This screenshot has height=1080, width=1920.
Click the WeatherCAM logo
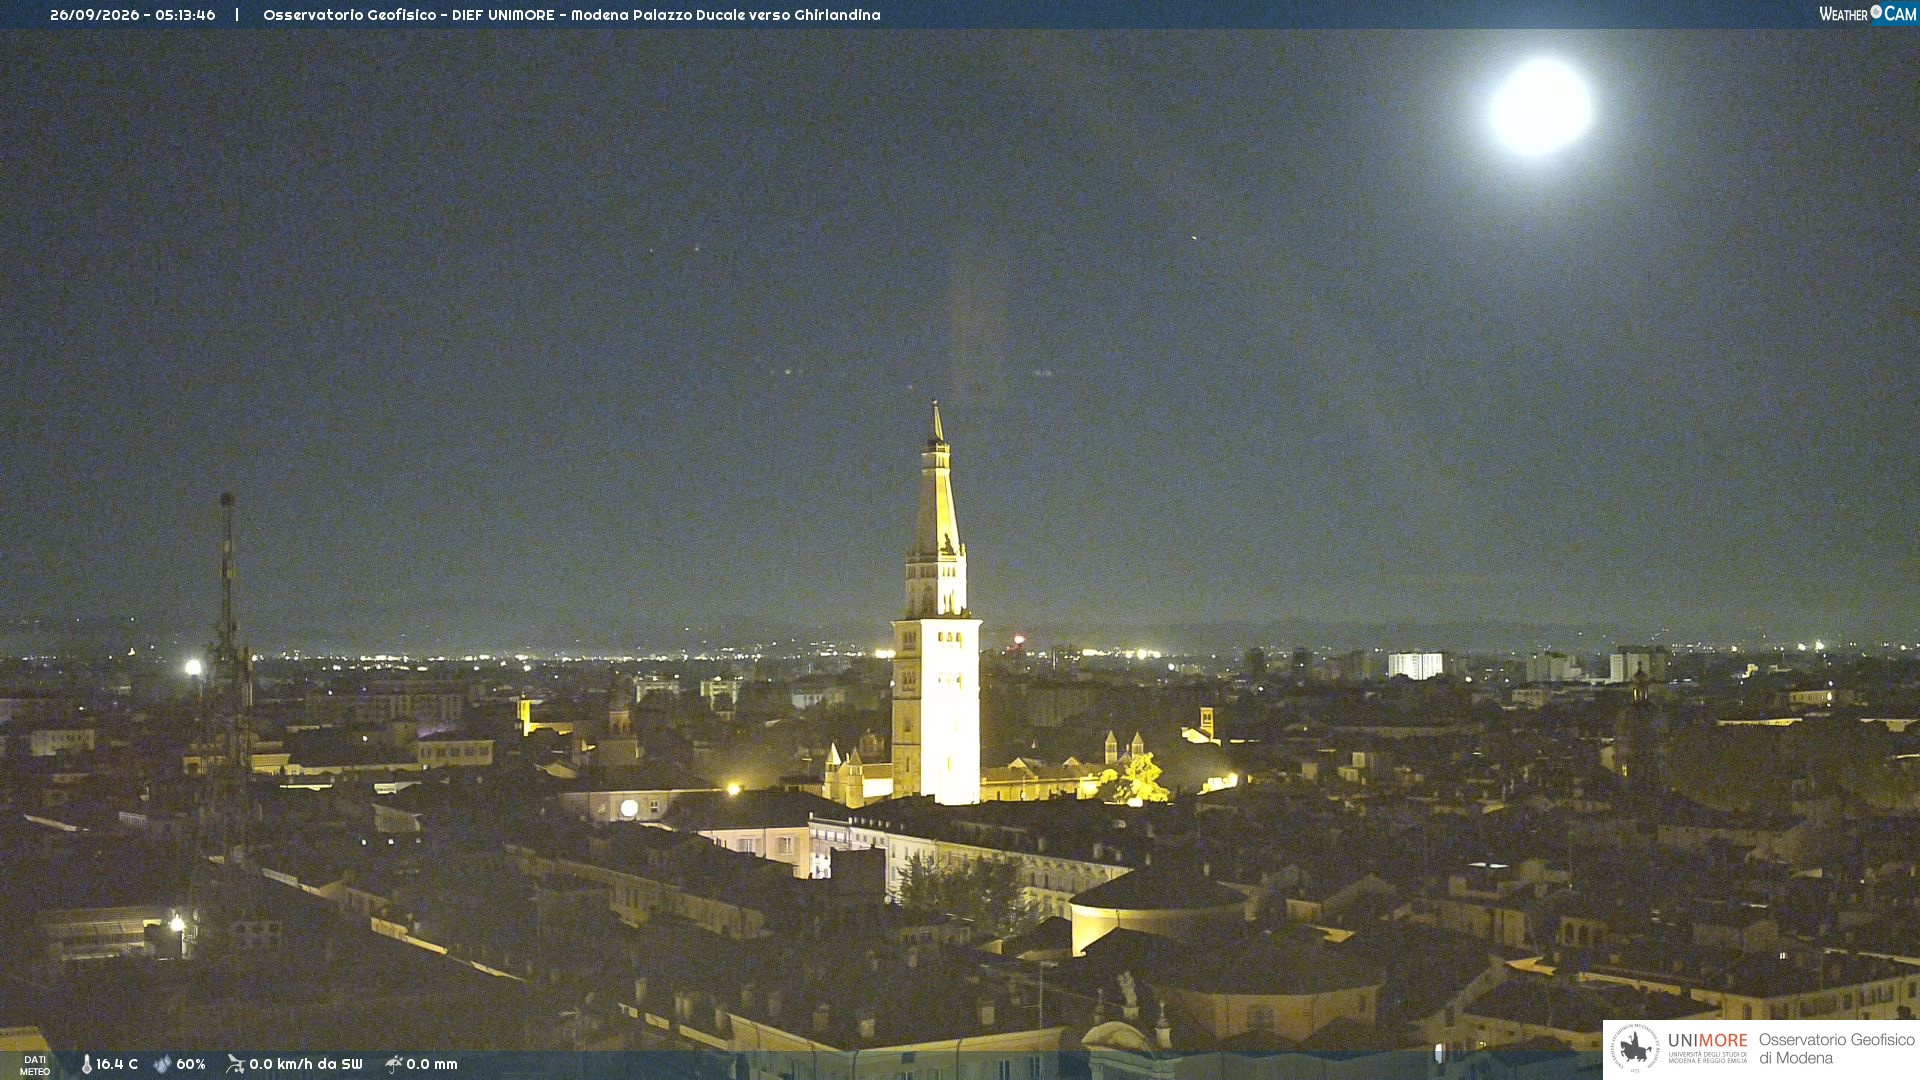click(1867, 14)
